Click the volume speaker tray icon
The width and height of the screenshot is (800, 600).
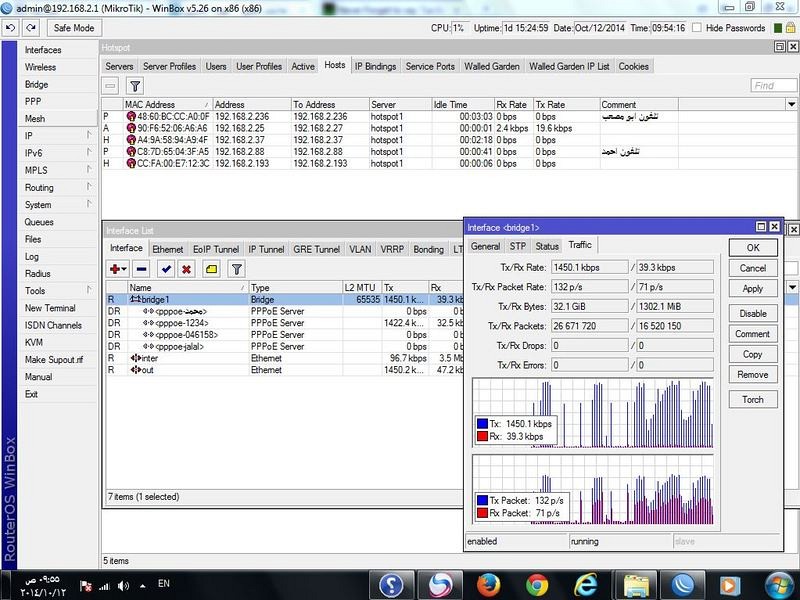click(123, 586)
